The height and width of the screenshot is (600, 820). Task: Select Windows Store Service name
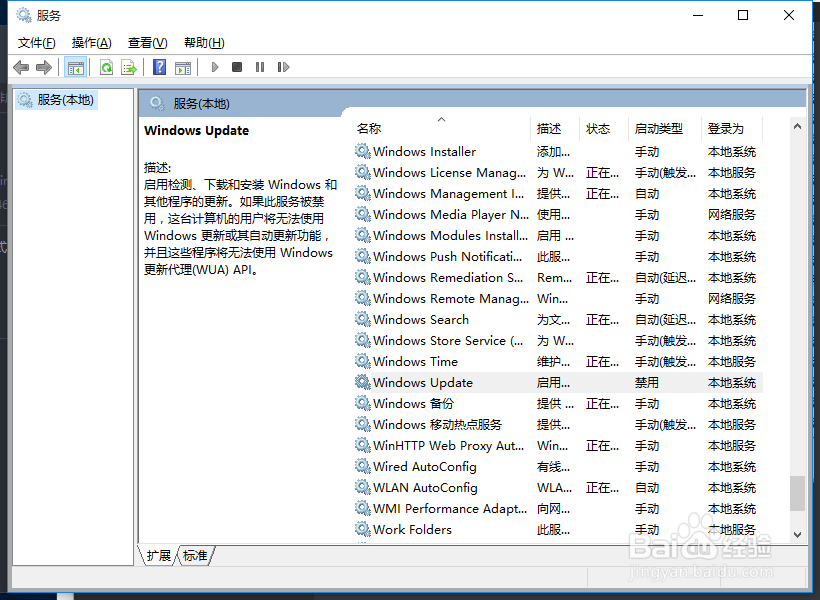coord(448,340)
